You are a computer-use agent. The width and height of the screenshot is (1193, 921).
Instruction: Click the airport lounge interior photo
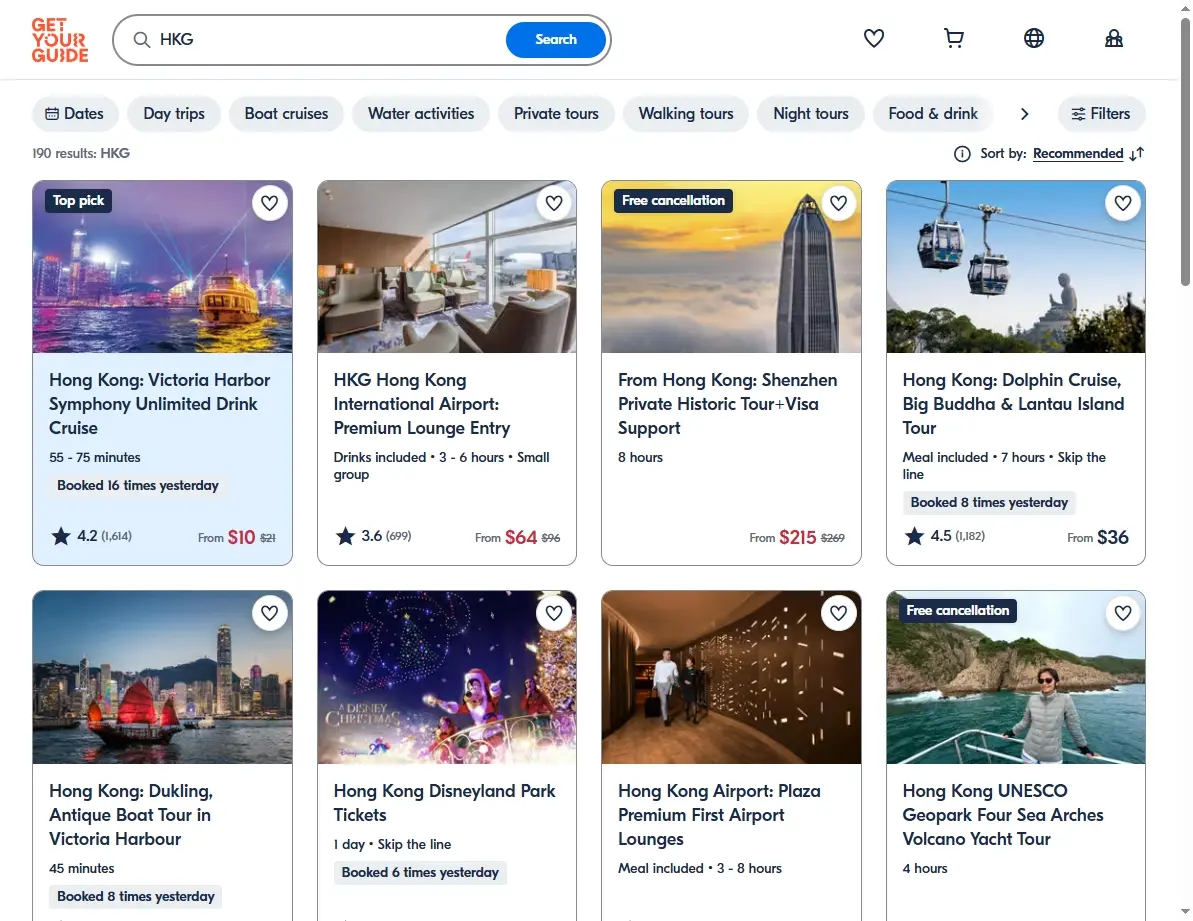(447, 267)
